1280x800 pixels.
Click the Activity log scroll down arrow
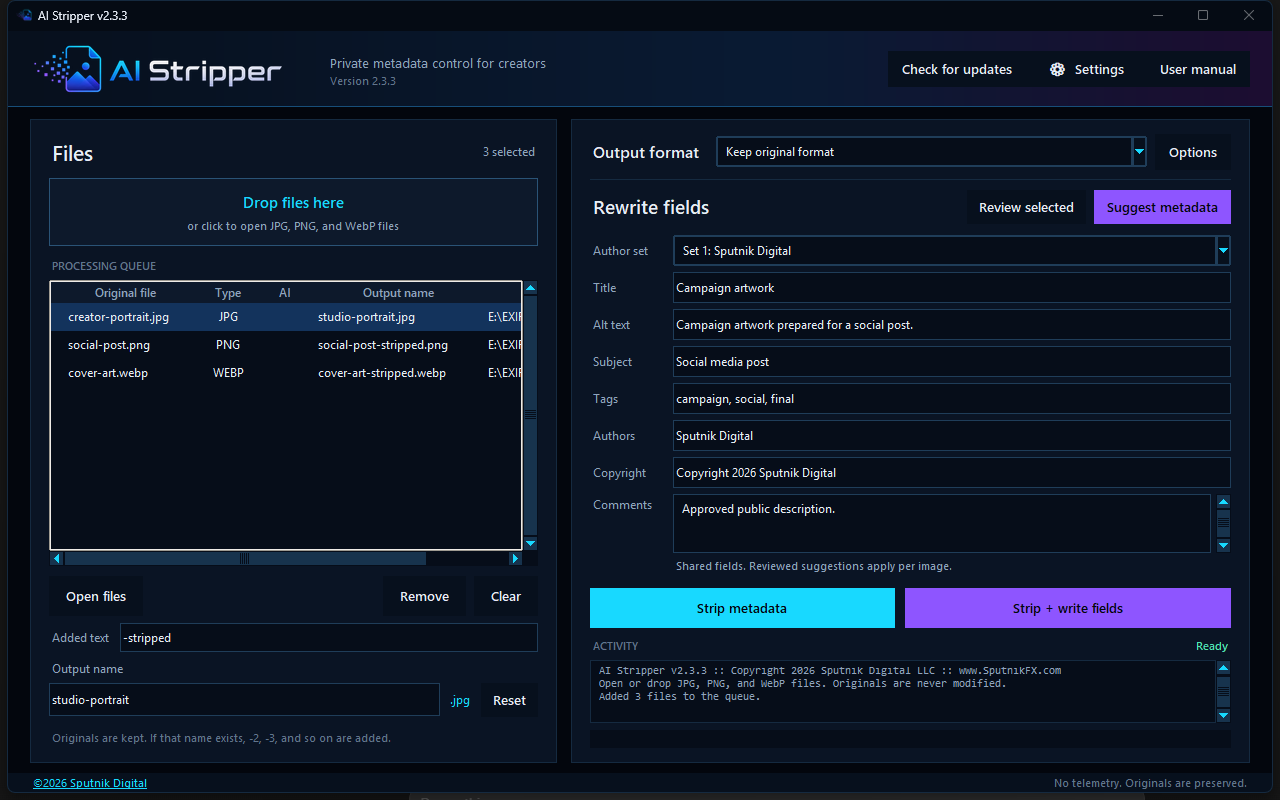point(1223,715)
